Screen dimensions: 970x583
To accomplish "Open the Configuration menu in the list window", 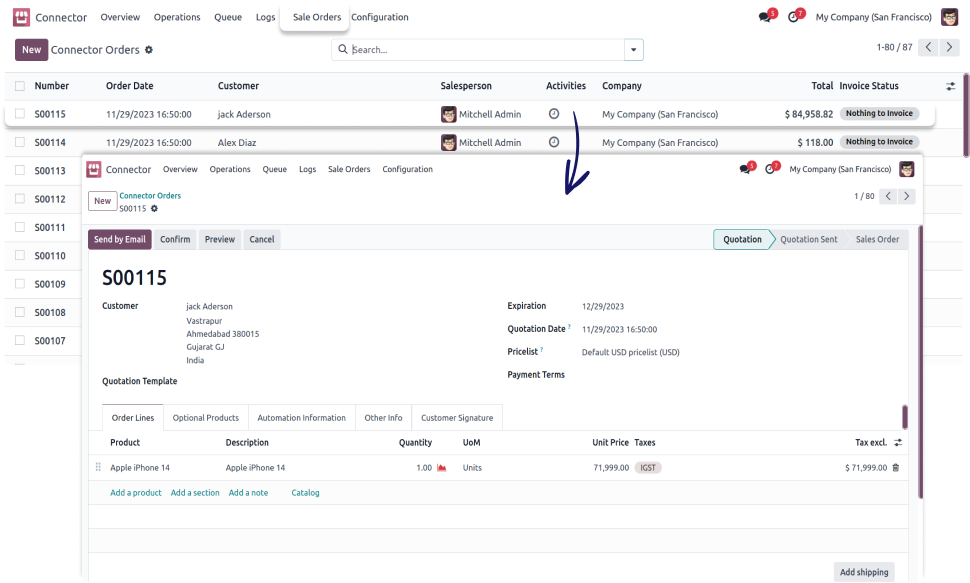I will (x=380, y=17).
